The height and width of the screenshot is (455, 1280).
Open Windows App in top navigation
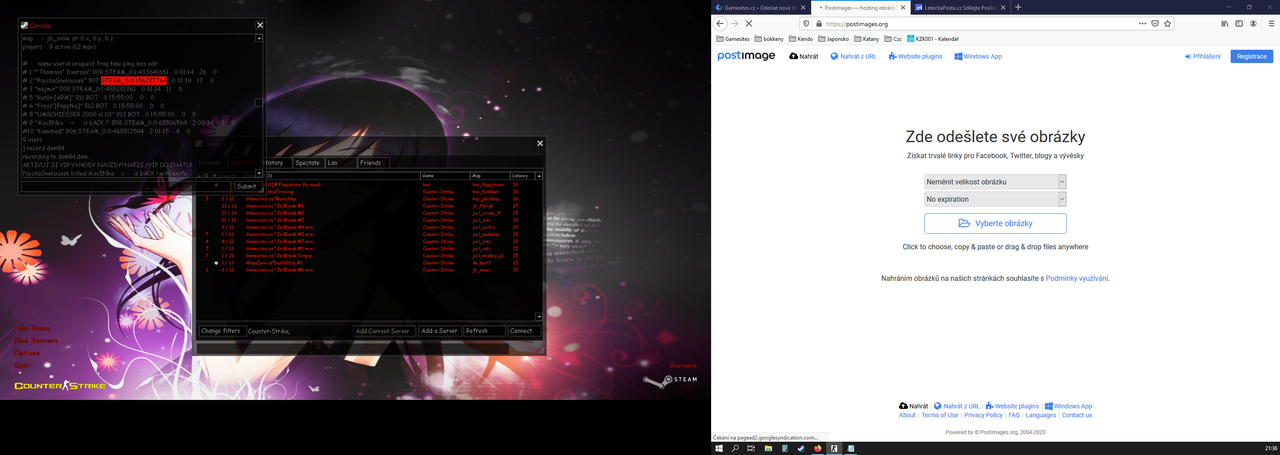tap(978, 56)
